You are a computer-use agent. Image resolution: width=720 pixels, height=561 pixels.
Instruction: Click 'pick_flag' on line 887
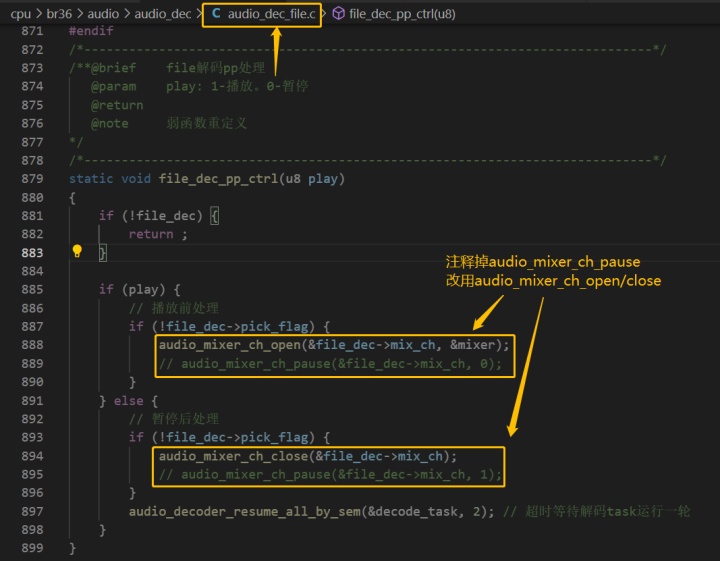click(x=275, y=326)
